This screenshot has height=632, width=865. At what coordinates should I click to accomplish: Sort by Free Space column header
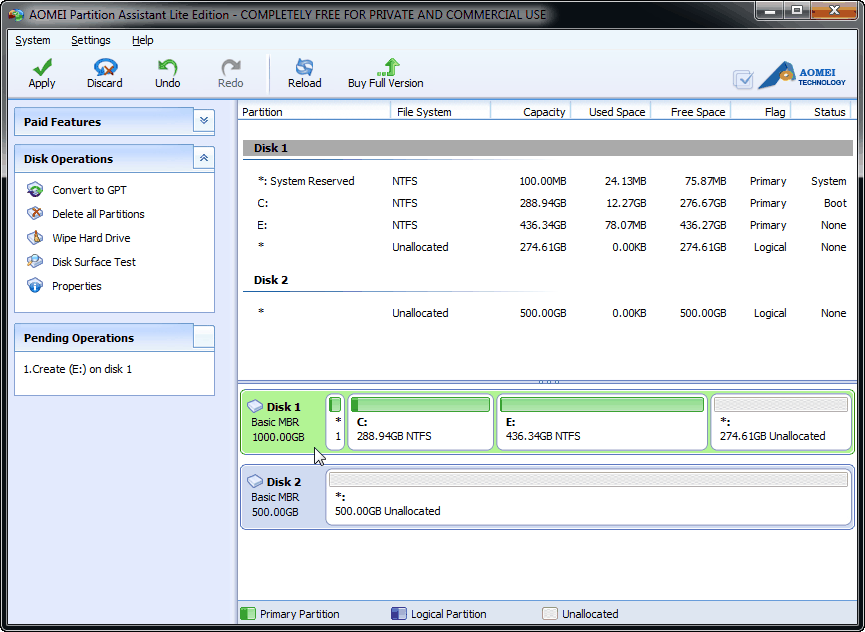pyautogui.click(x=691, y=111)
